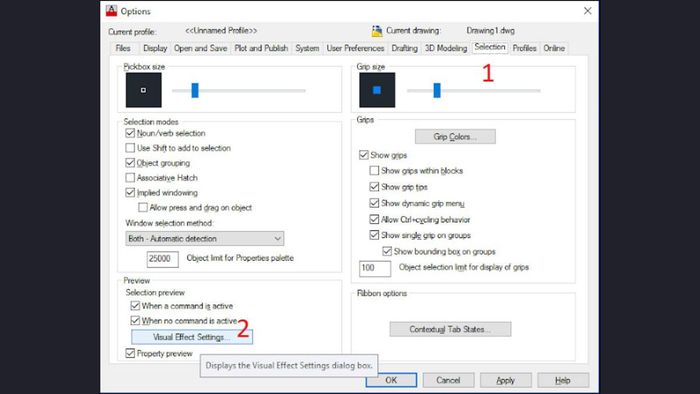Open Contextual Tab States dialog
700x394 pixels.
[450, 329]
